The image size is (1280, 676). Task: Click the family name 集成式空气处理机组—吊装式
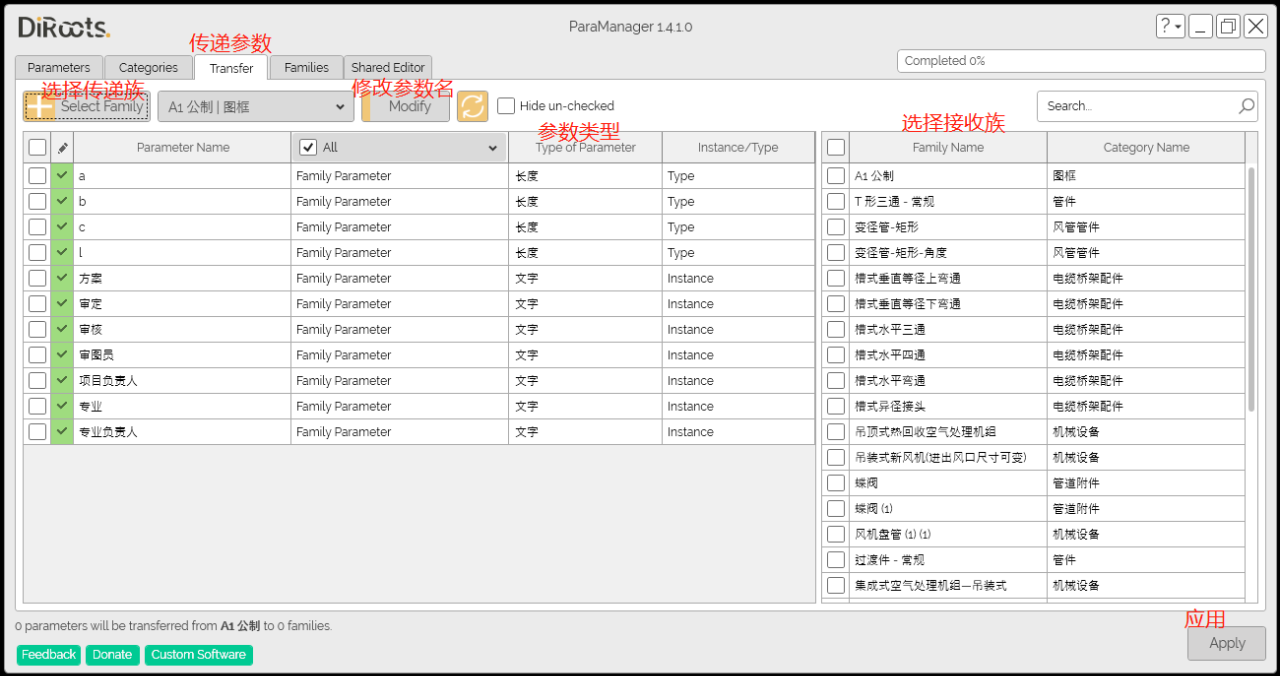coord(931,586)
